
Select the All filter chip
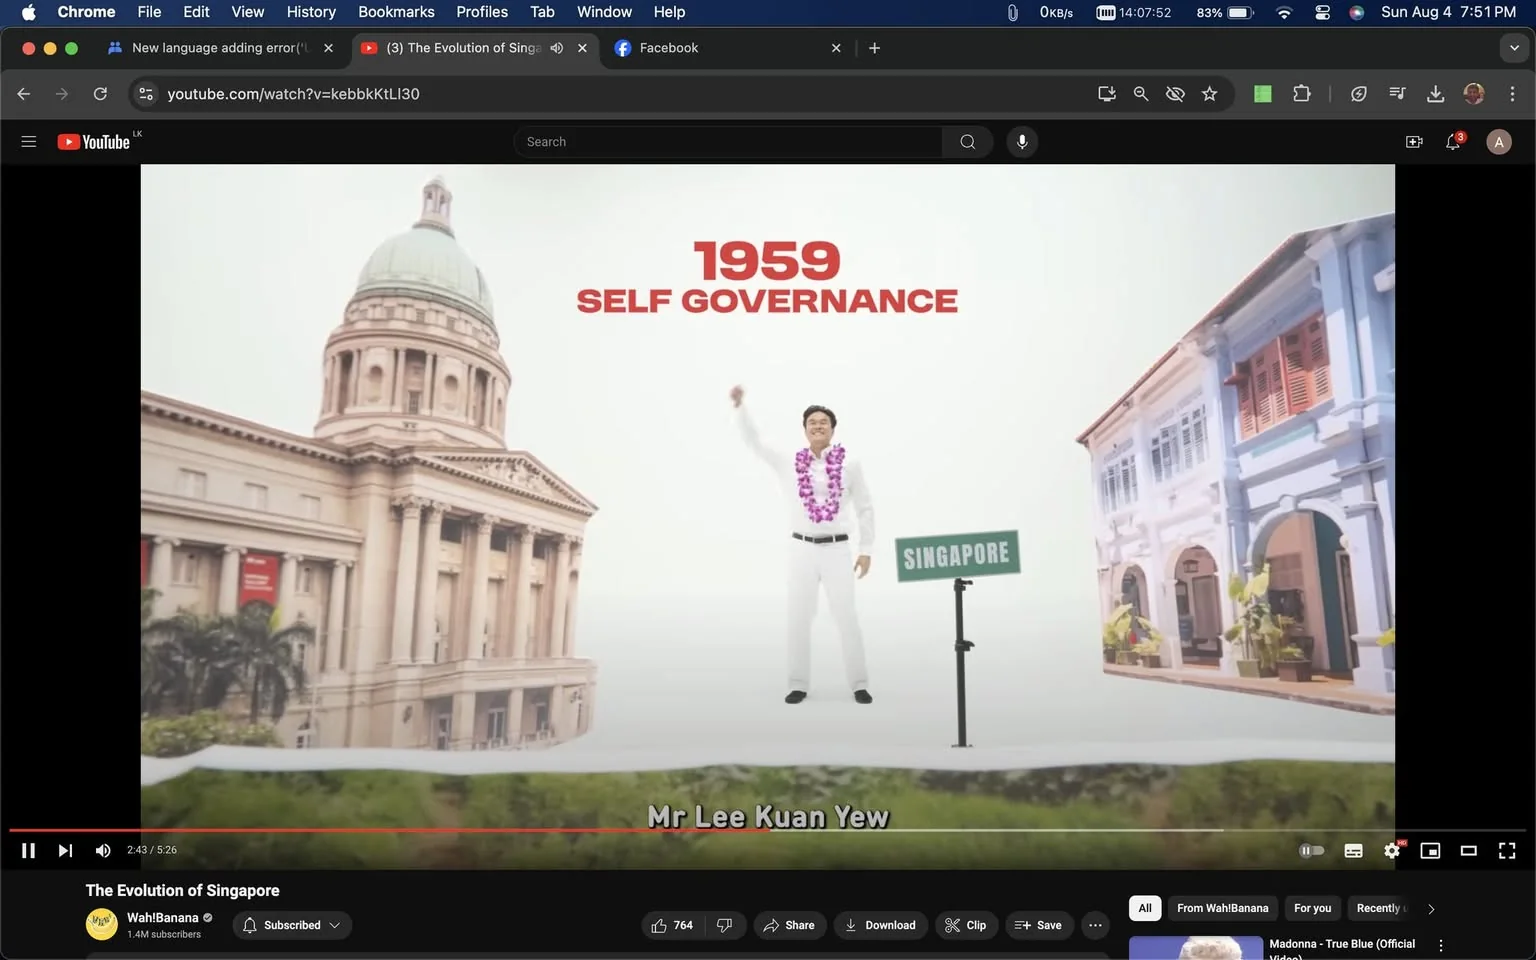[1145, 908]
